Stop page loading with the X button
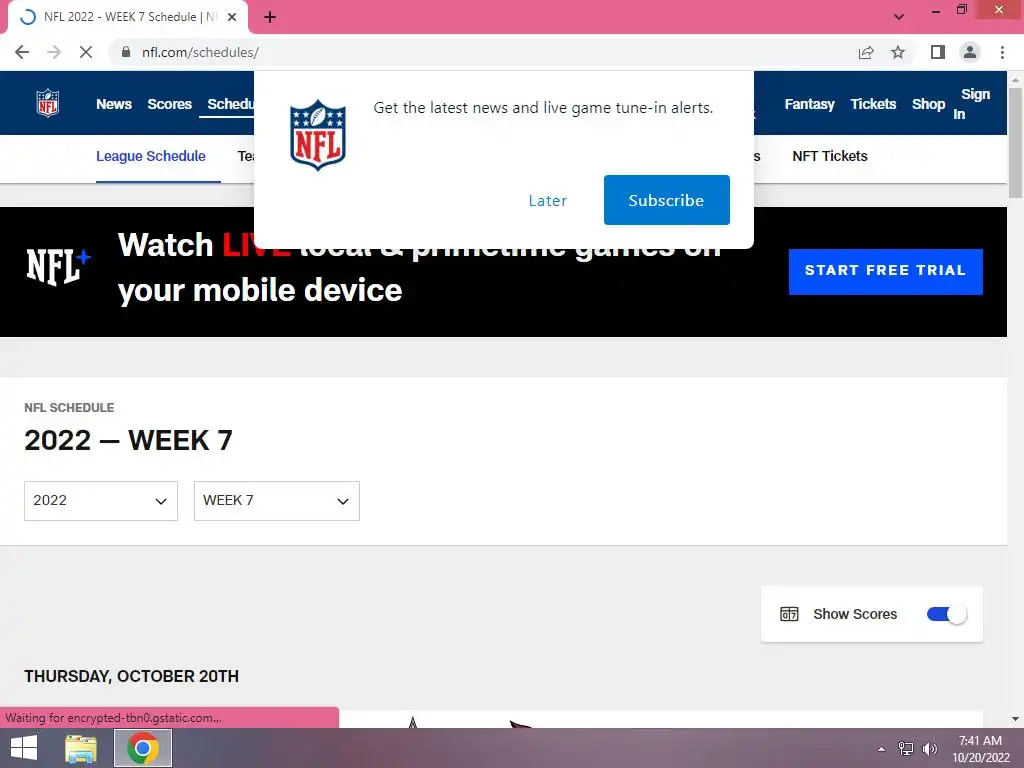This screenshot has height=768, width=1024. (86, 52)
